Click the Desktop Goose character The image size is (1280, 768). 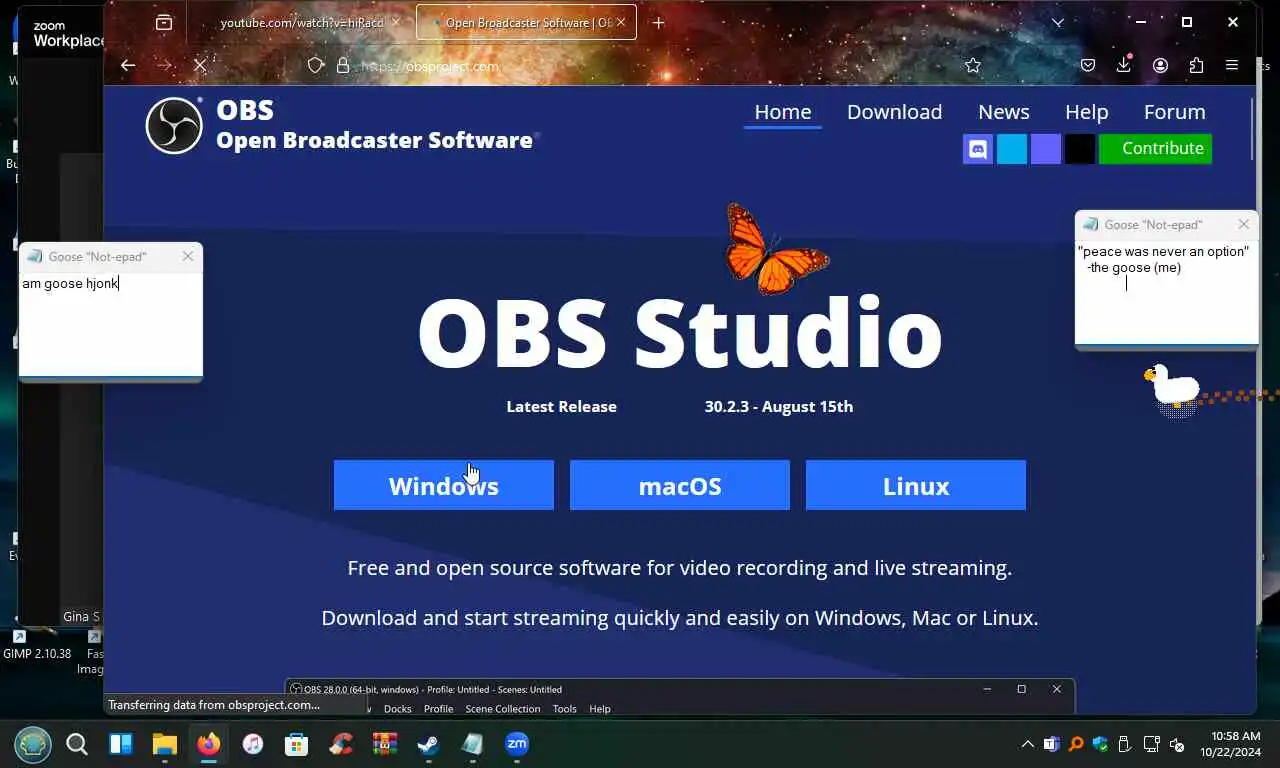point(1172,387)
